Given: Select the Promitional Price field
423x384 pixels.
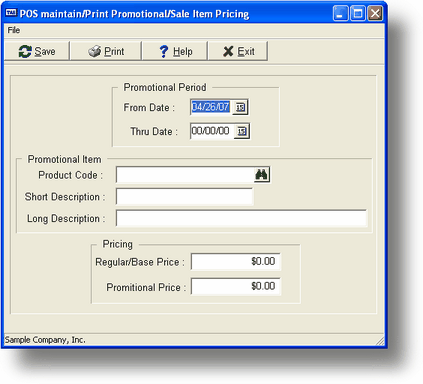Looking at the screenshot, I should [x=235, y=286].
